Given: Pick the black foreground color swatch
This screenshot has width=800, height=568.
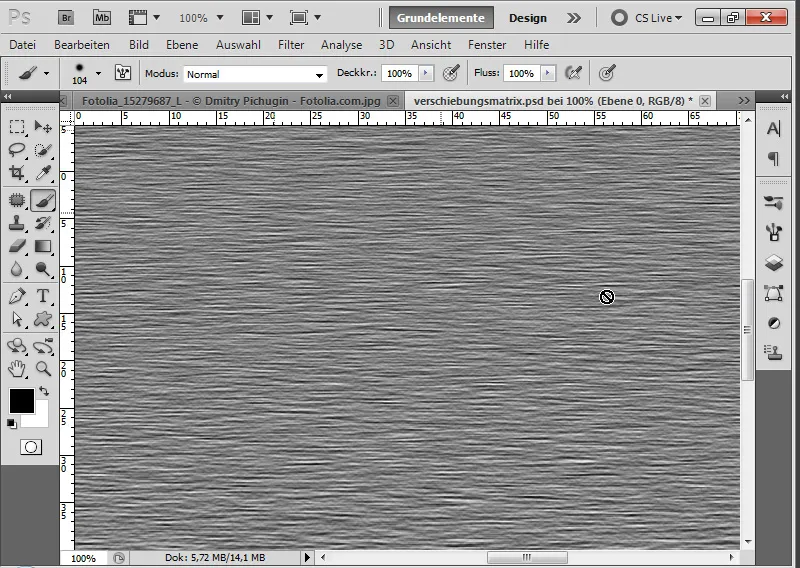Looking at the screenshot, I should [22, 401].
